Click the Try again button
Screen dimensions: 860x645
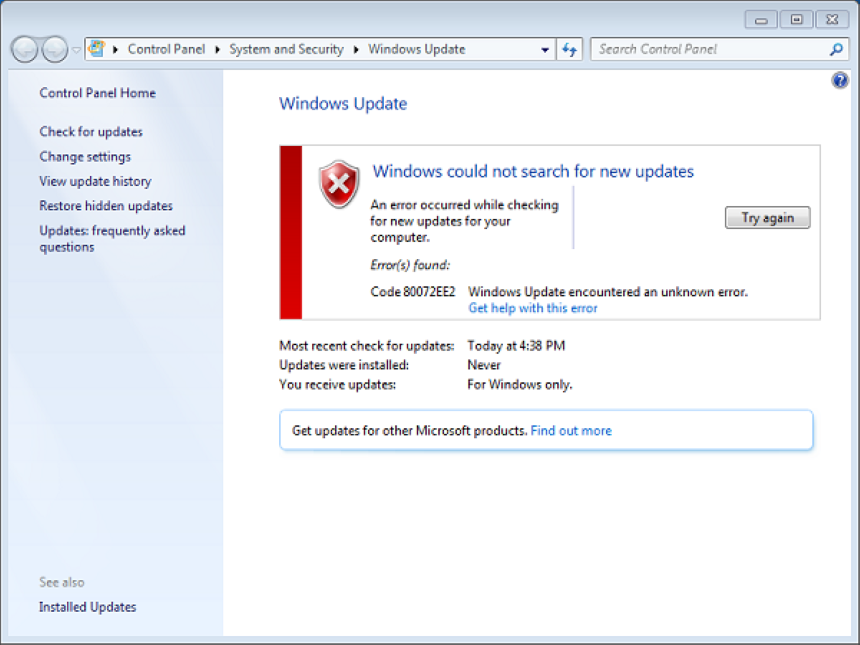767,218
